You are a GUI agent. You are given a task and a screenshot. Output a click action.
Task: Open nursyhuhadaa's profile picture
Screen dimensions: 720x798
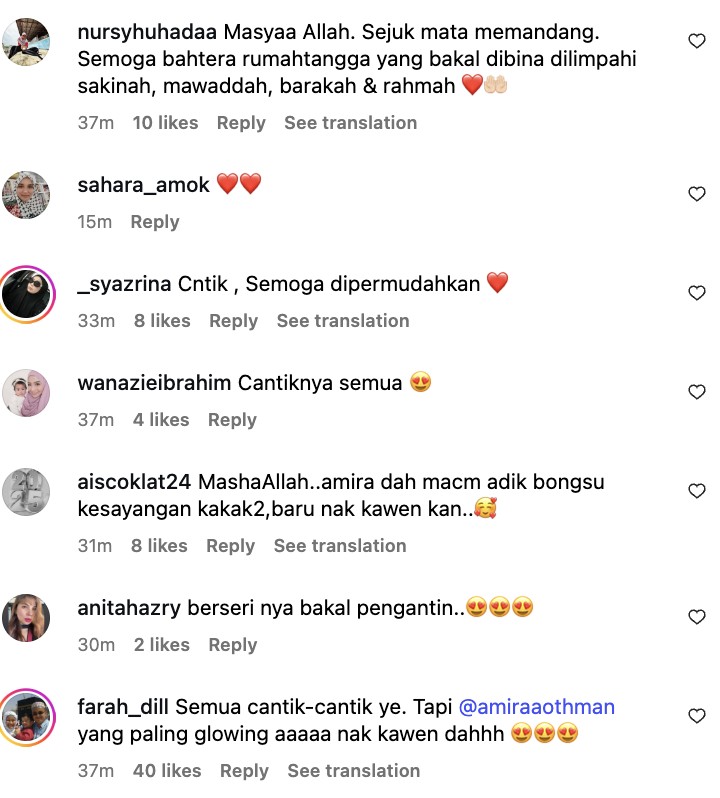[x=26, y=42]
